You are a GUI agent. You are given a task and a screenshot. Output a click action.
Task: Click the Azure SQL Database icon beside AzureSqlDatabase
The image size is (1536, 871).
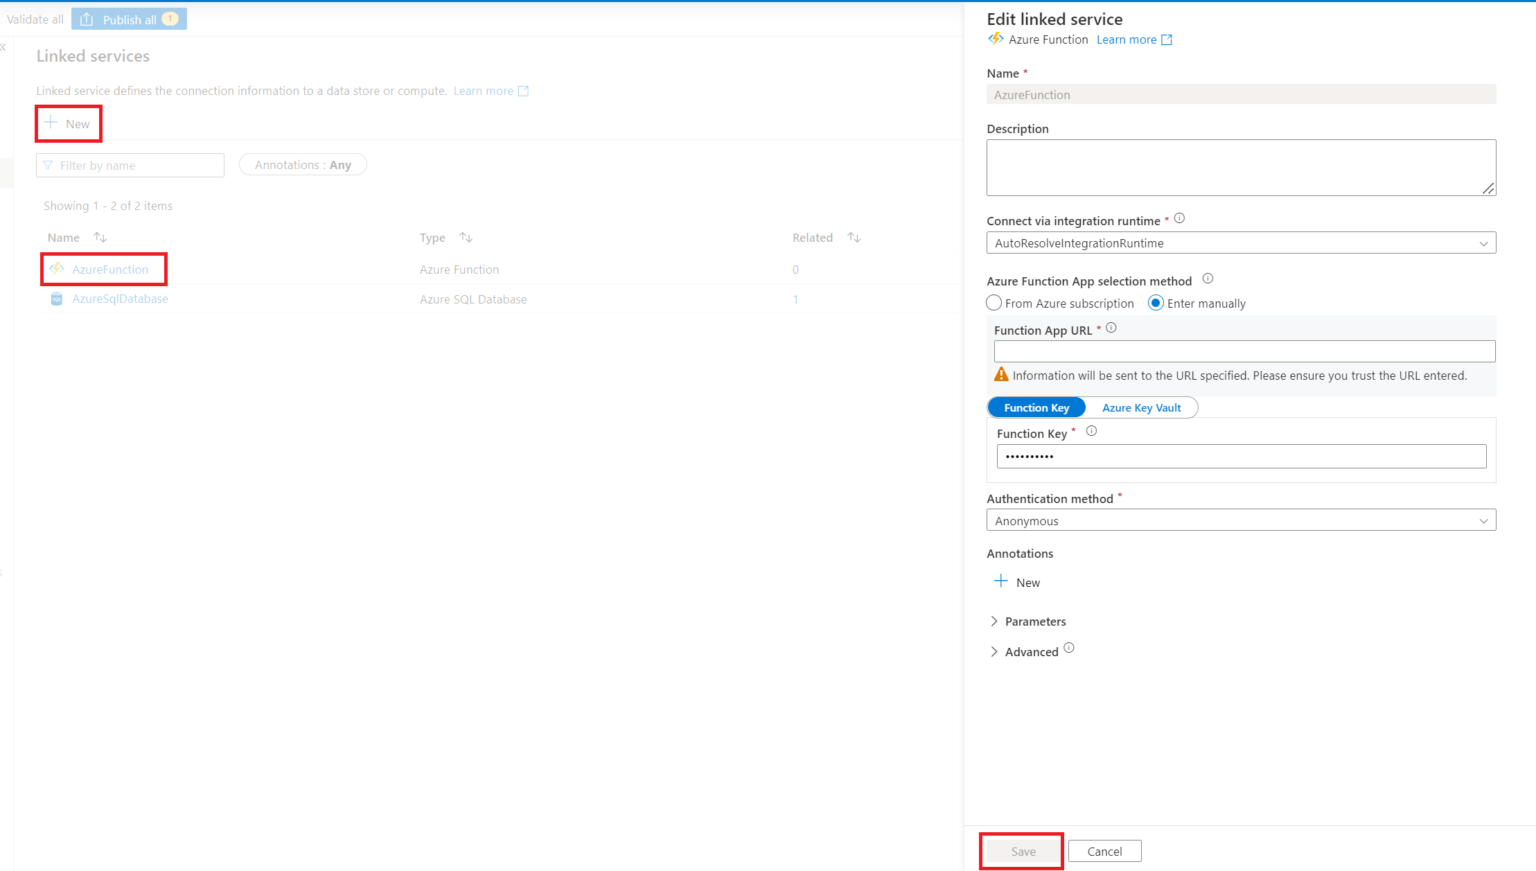pos(56,299)
